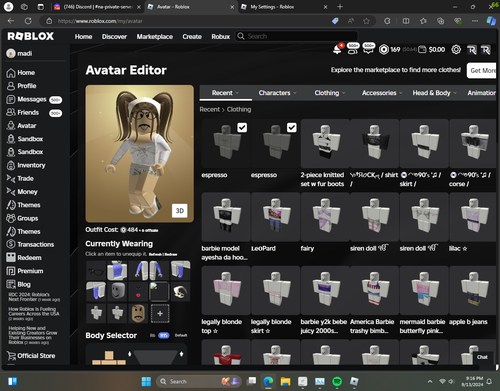The image size is (500, 391).
Task: Select the LeoPard clothing item
Action: [x=275, y=223]
